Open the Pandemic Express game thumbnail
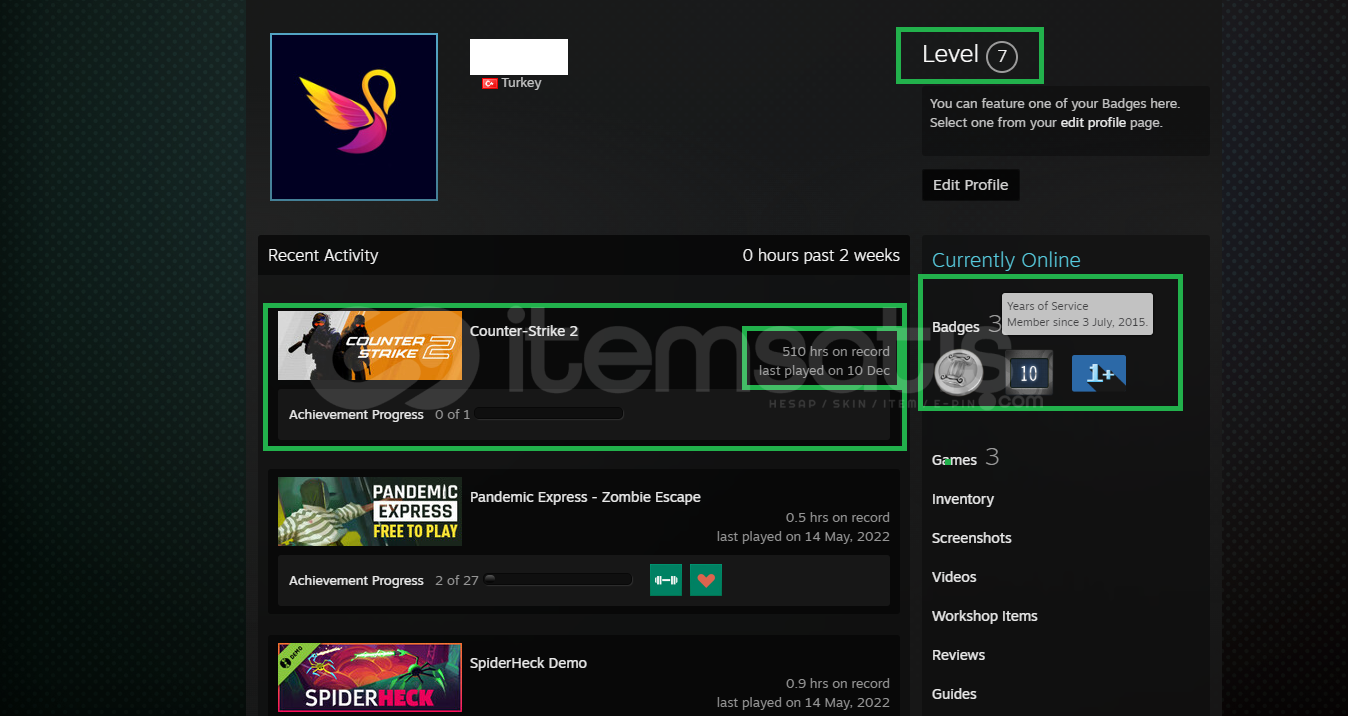 [369, 511]
